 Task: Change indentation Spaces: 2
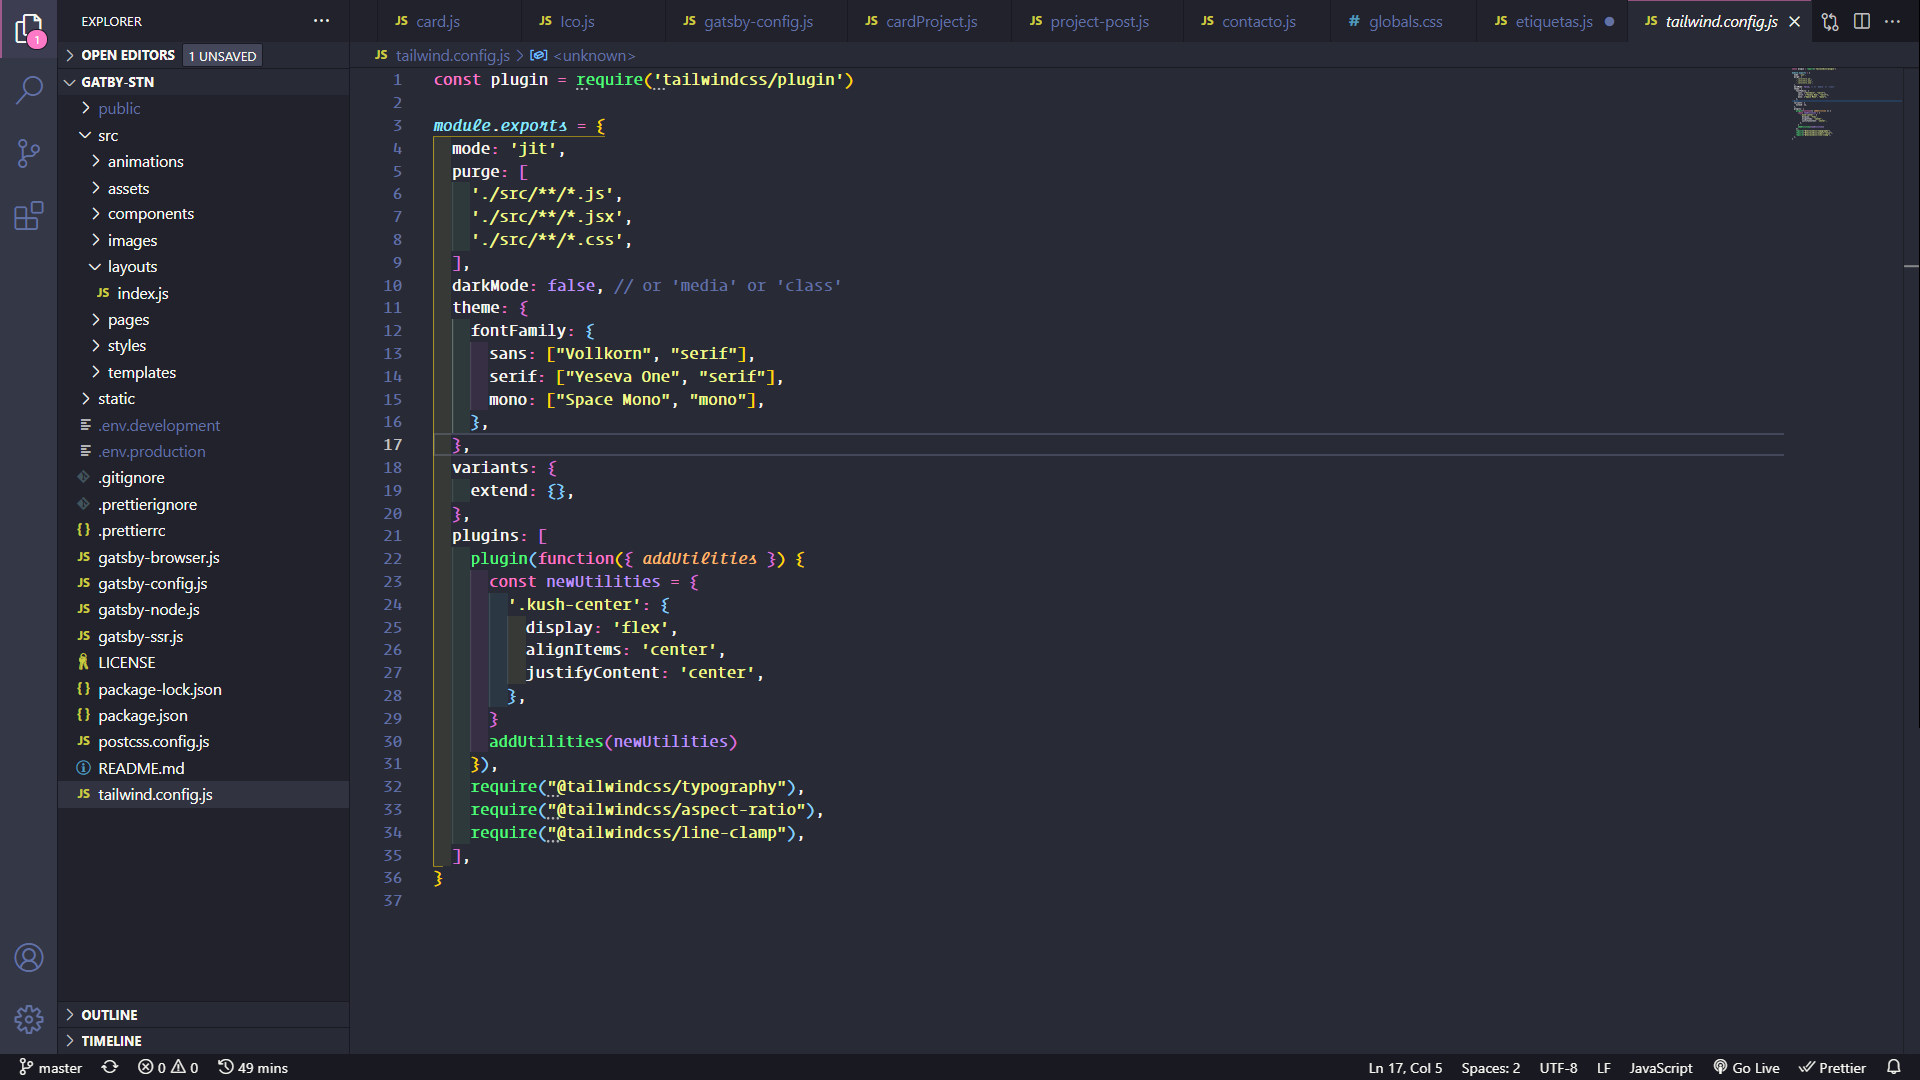click(1490, 1067)
